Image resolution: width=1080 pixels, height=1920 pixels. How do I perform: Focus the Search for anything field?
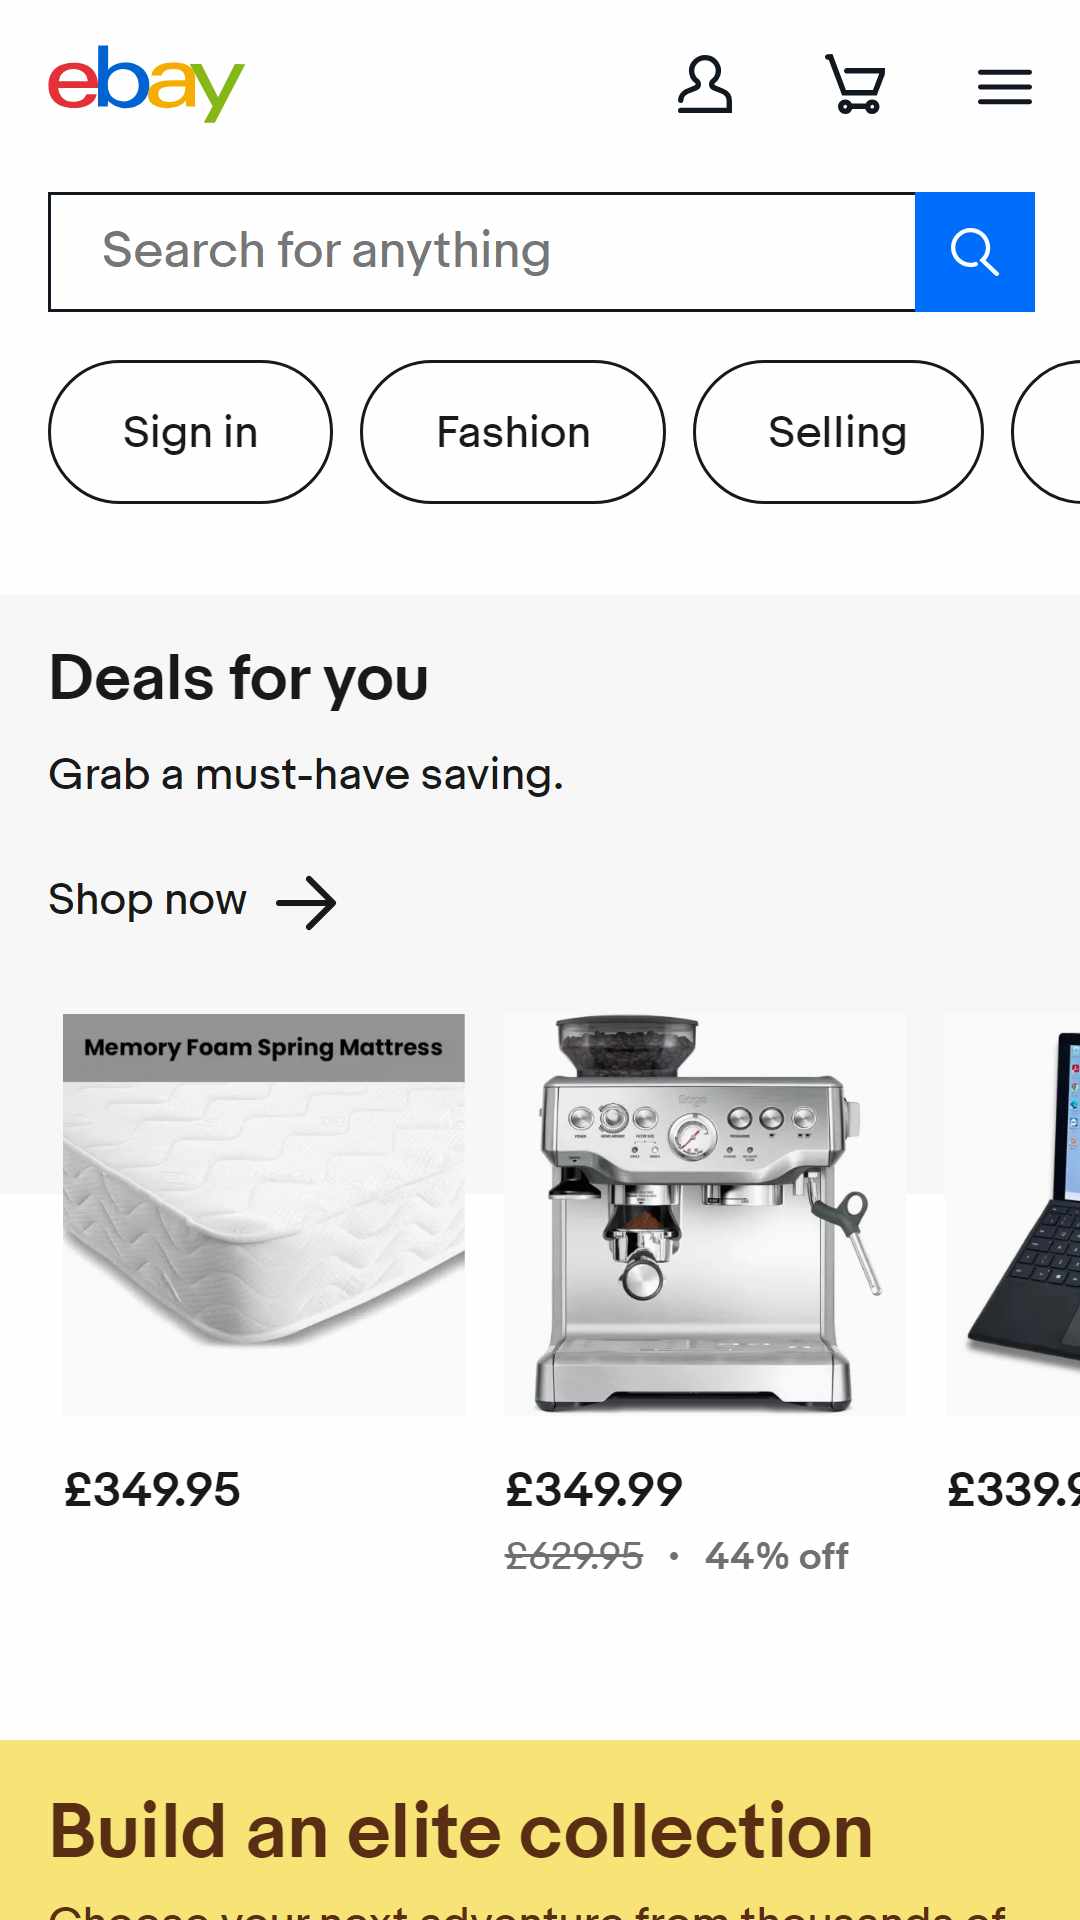tap(482, 252)
